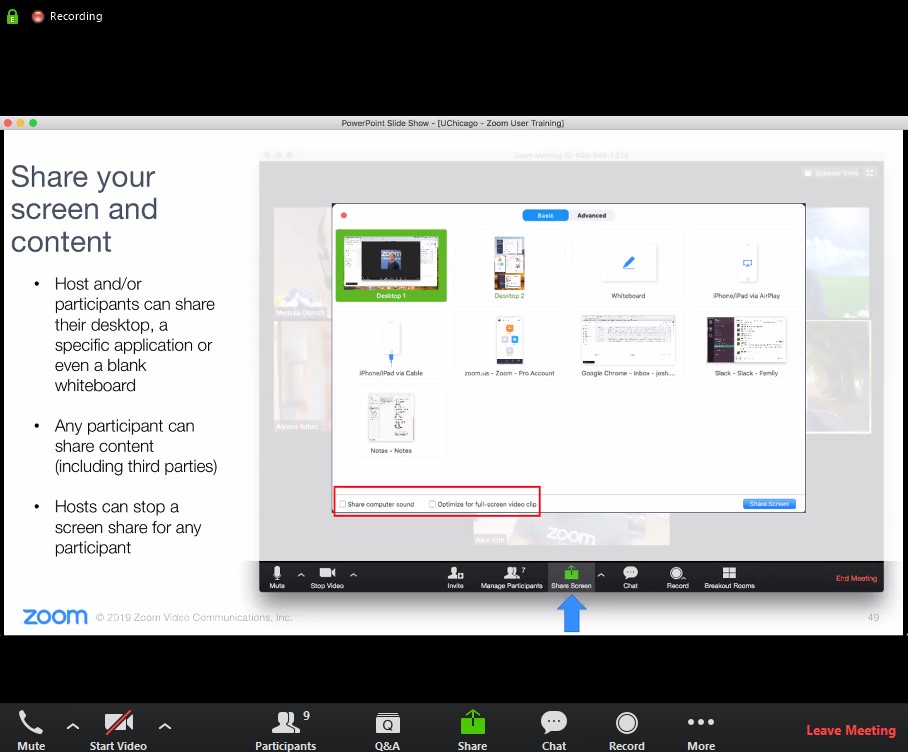908x752 pixels.
Task: Enable Share computer sound checkbox
Action: pos(342,504)
